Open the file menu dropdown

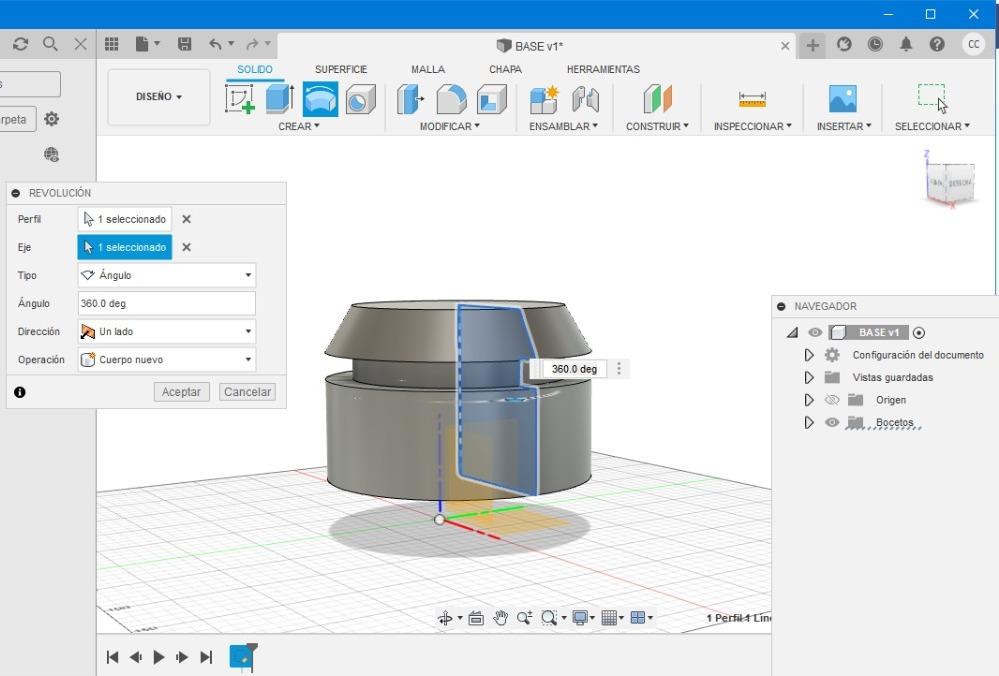tap(147, 44)
